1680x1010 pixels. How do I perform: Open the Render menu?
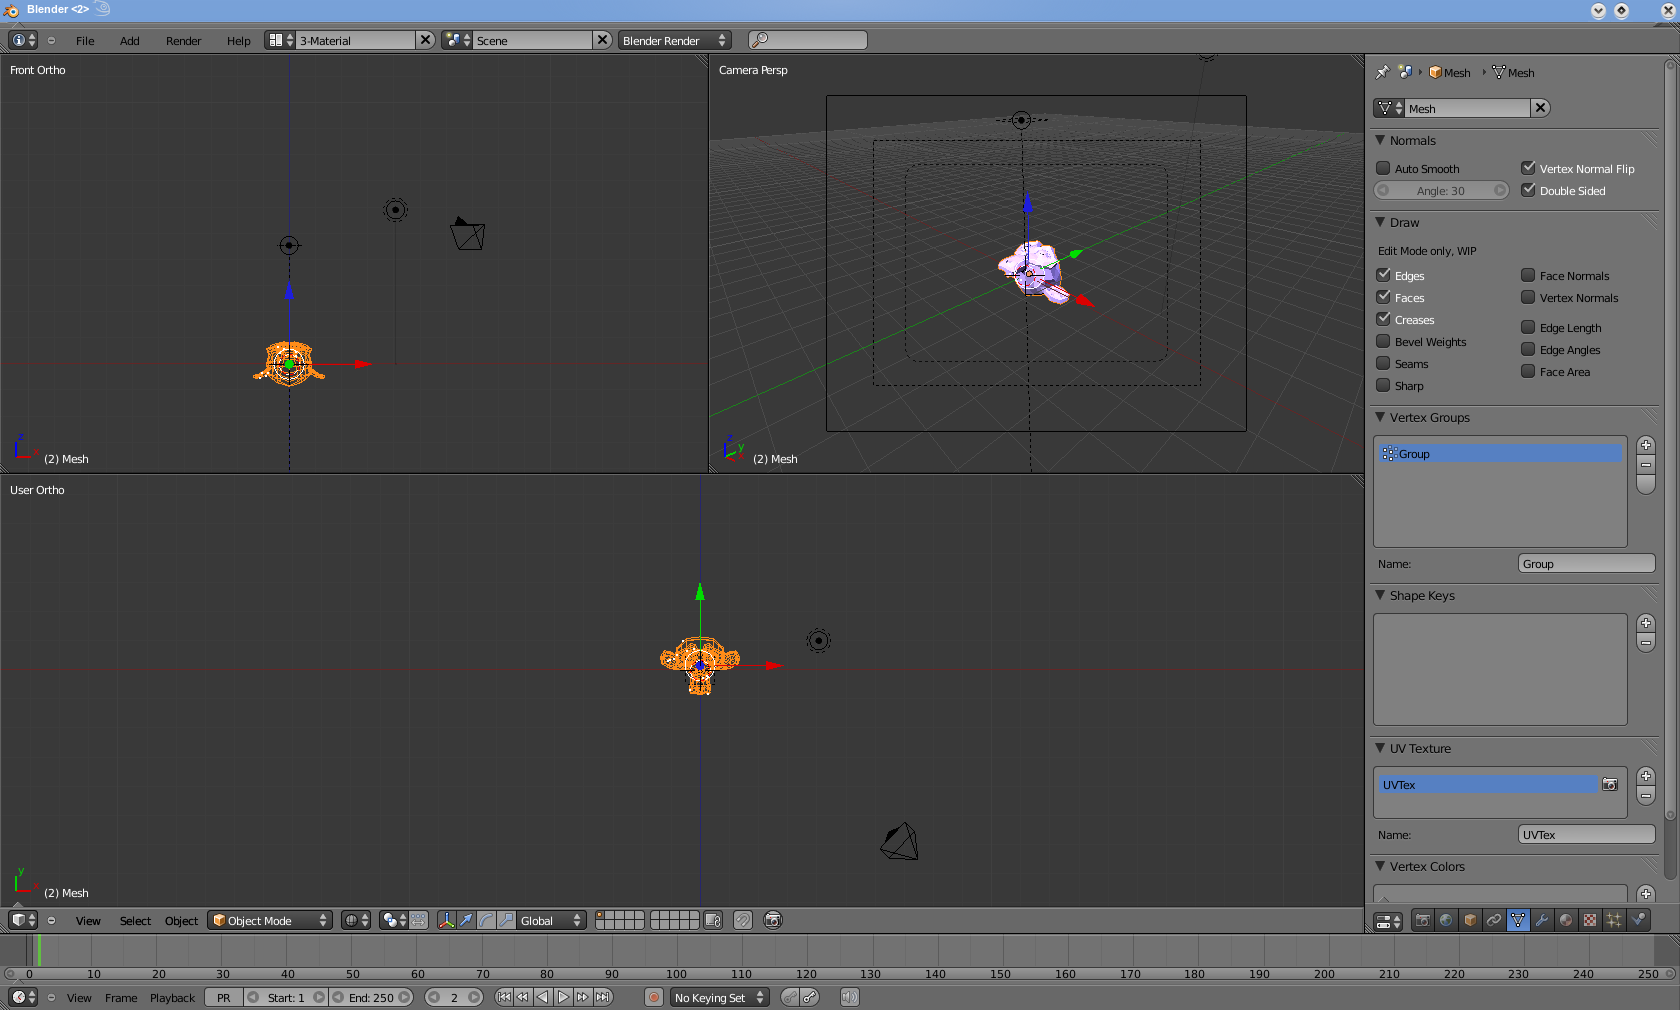pyautogui.click(x=184, y=41)
